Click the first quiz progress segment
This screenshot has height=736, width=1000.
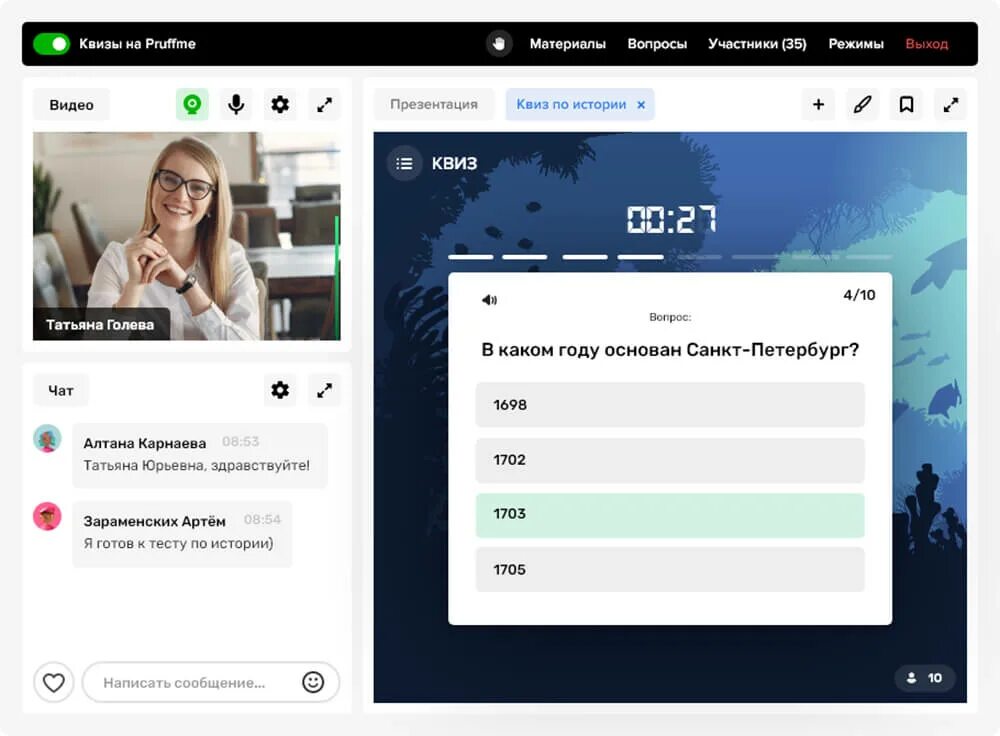click(x=471, y=257)
